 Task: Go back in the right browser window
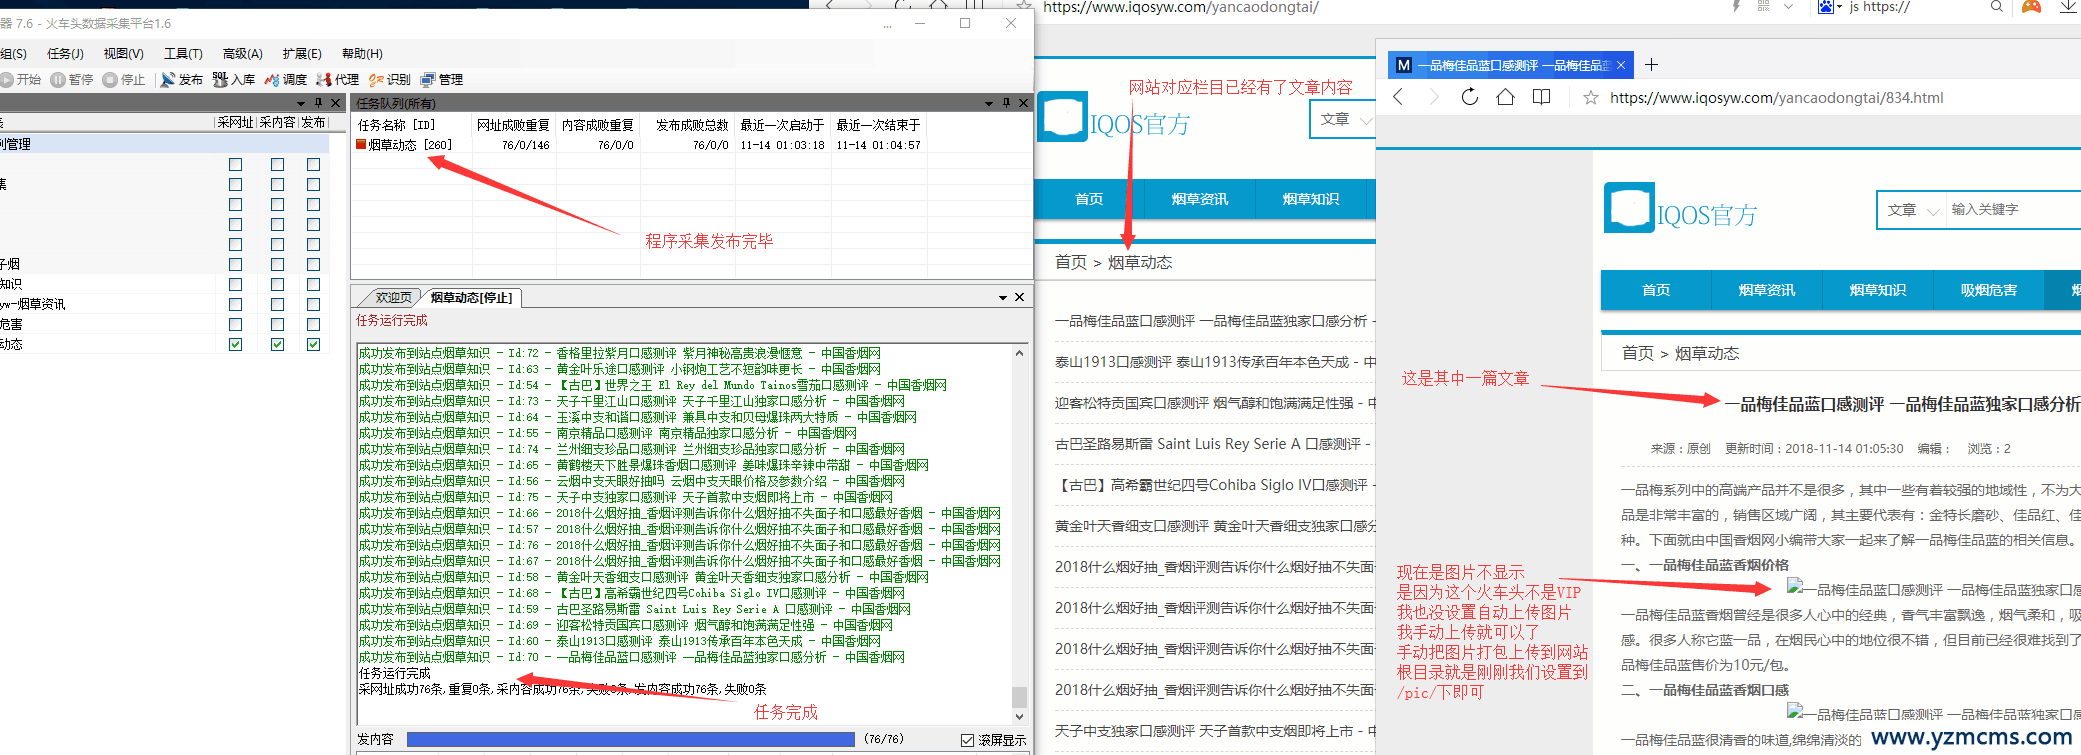(1398, 97)
